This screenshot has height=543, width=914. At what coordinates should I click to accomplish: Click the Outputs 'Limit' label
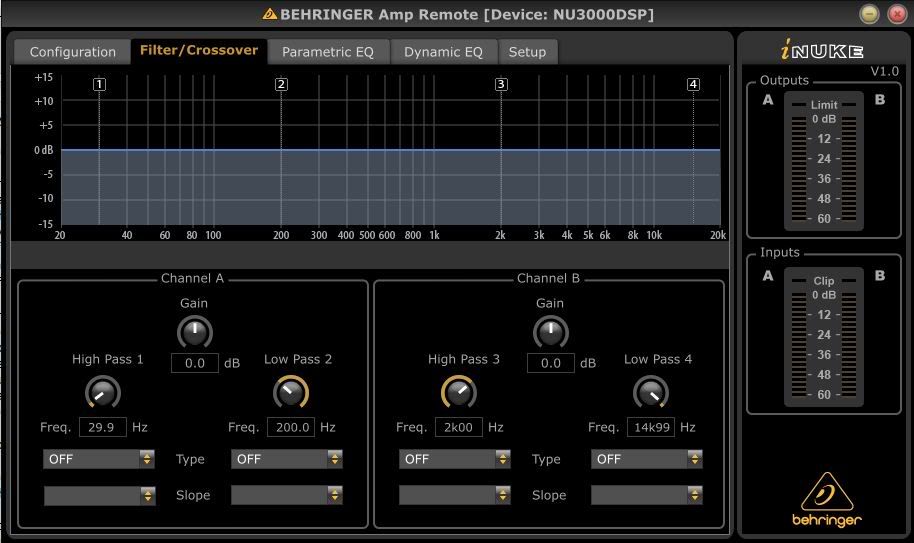[x=824, y=105]
